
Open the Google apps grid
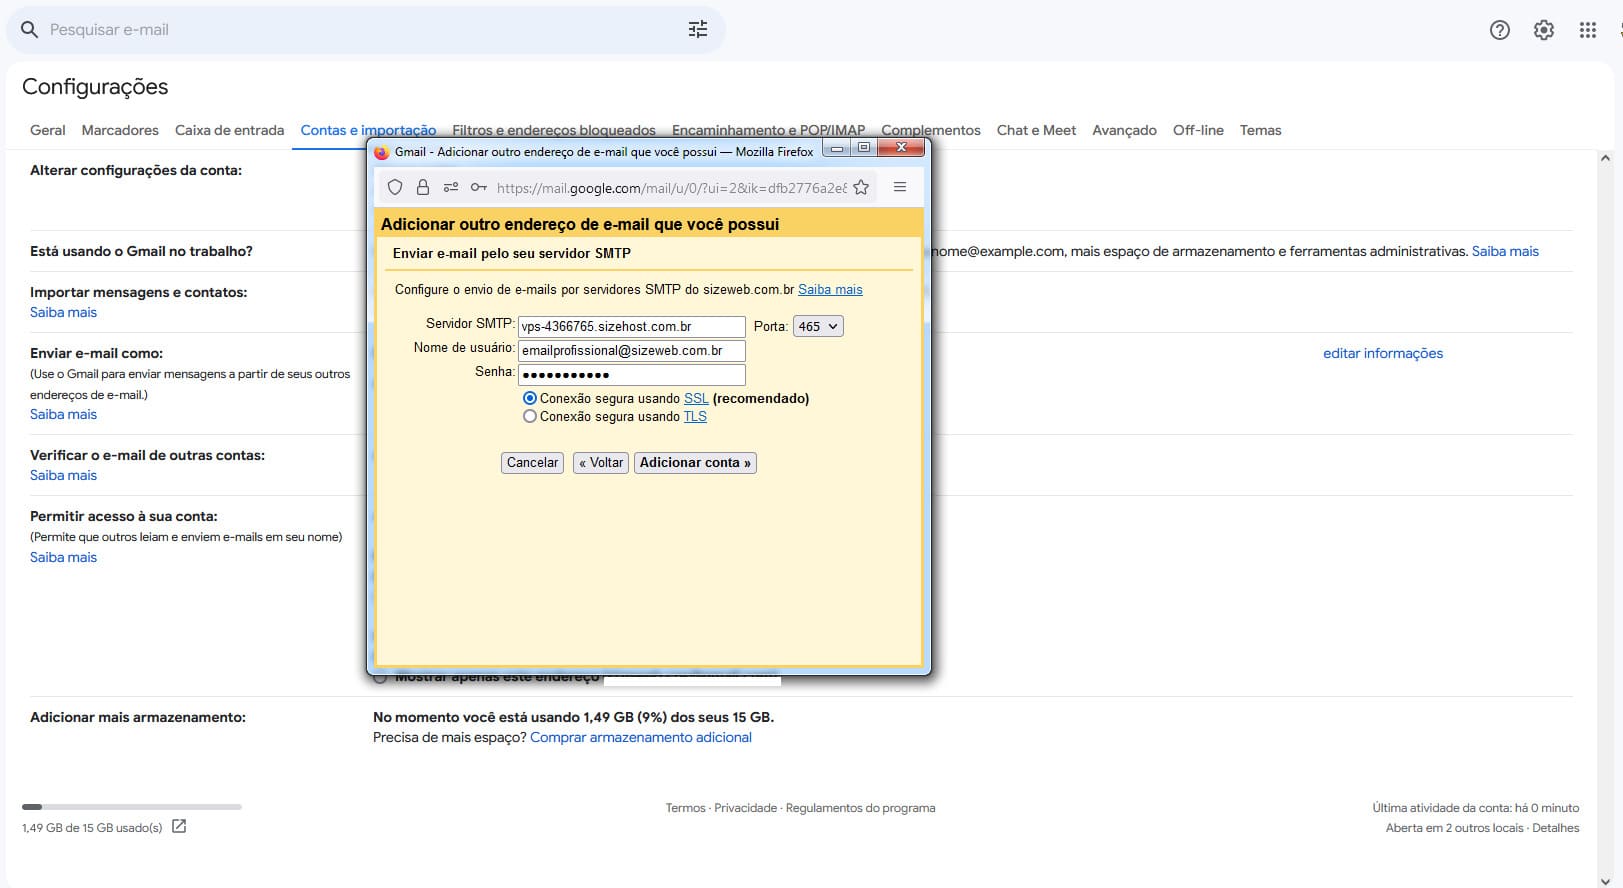(x=1587, y=30)
